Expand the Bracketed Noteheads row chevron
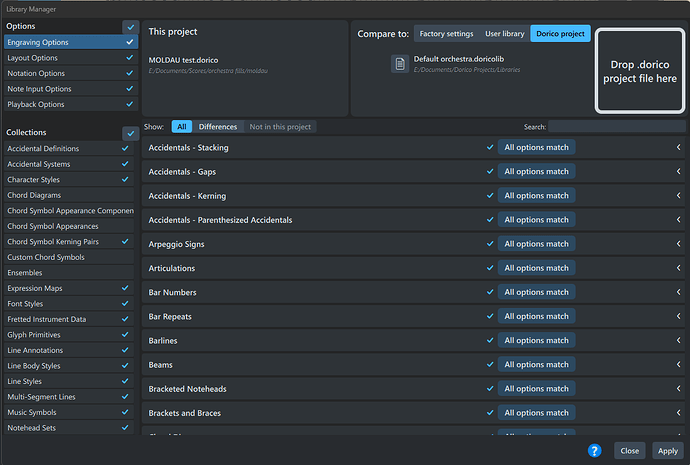Viewport: 690px width, 465px height. (x=678, y=388)
